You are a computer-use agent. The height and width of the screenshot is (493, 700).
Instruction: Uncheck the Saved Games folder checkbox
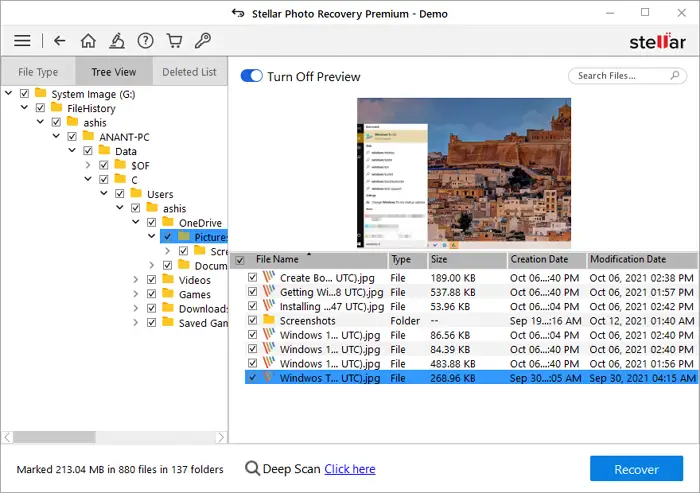[152, 322]
